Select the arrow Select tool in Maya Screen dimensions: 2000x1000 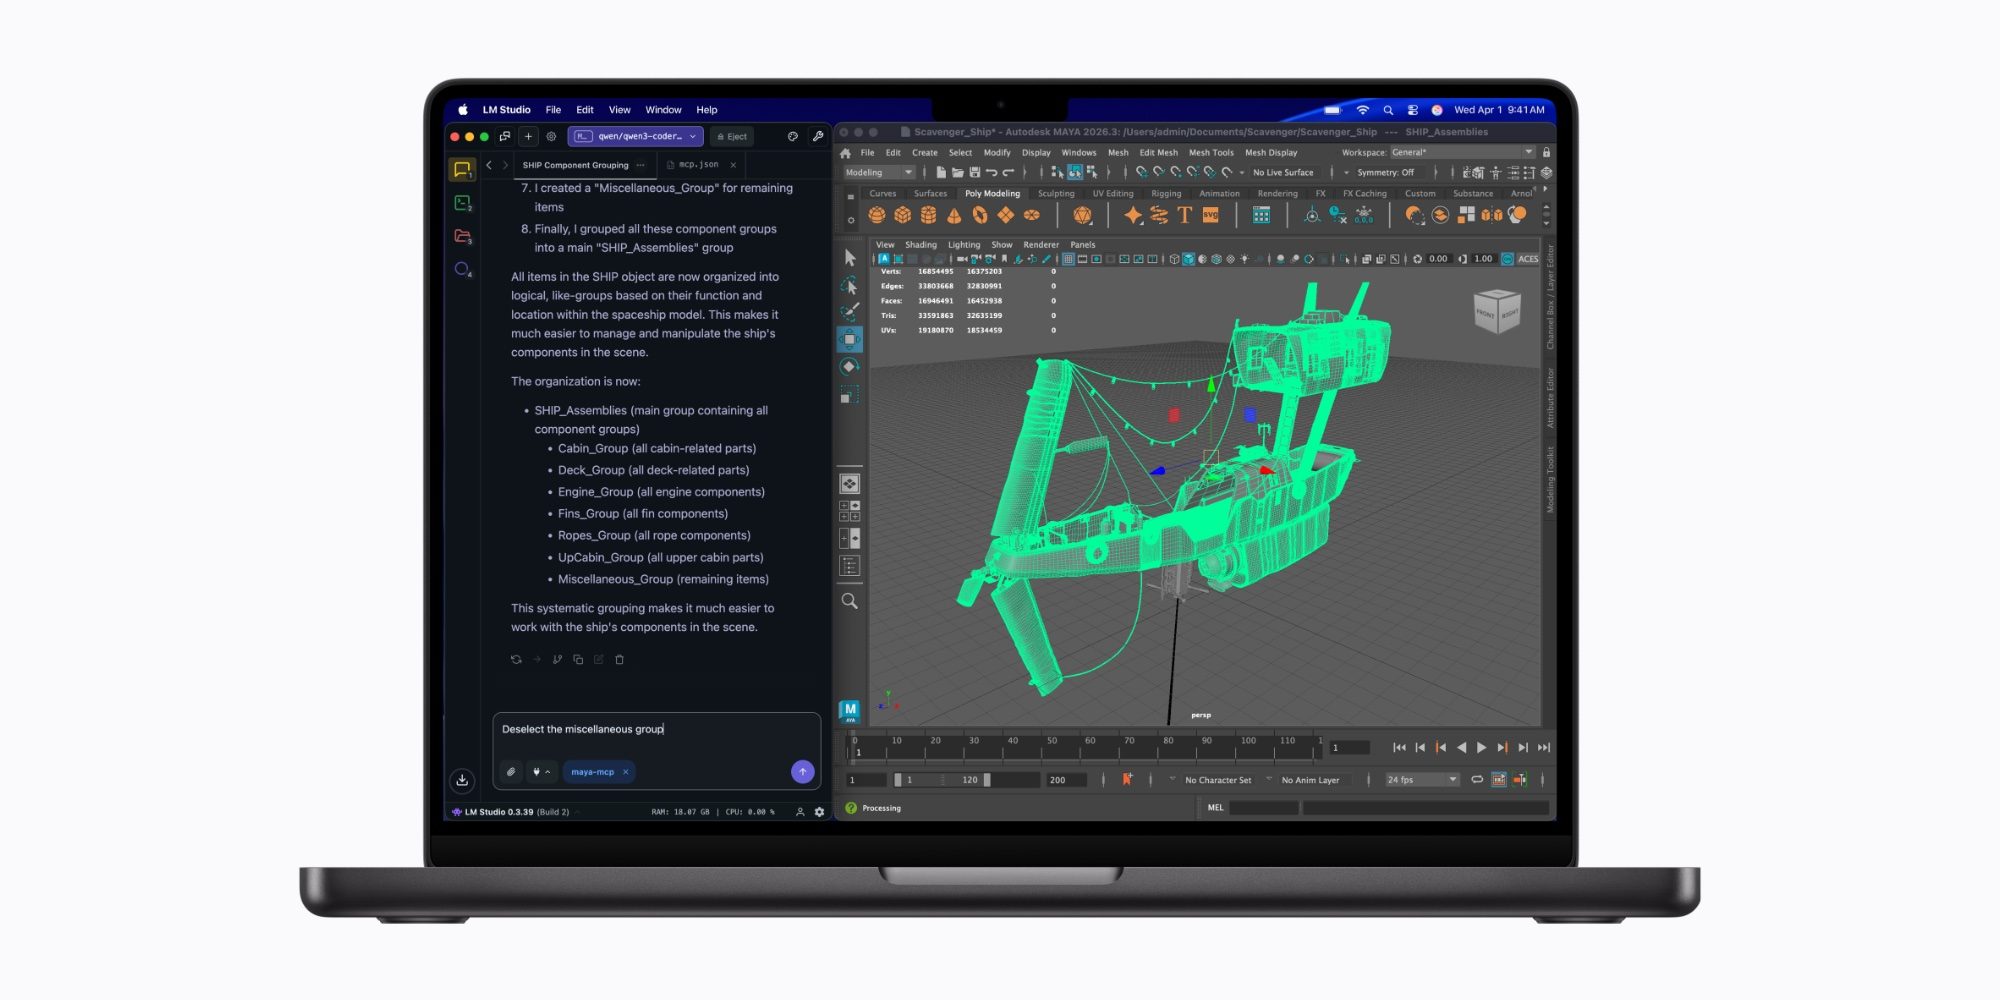pos(850,258)
